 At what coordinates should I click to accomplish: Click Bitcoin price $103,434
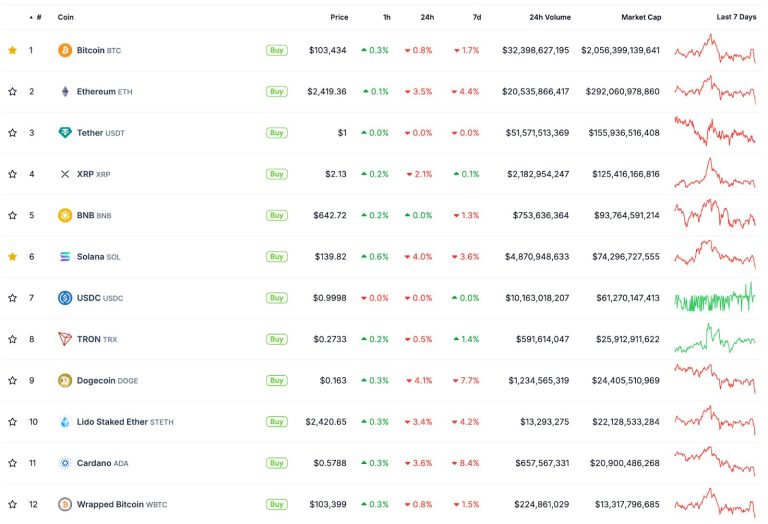(x=328, y=50)
